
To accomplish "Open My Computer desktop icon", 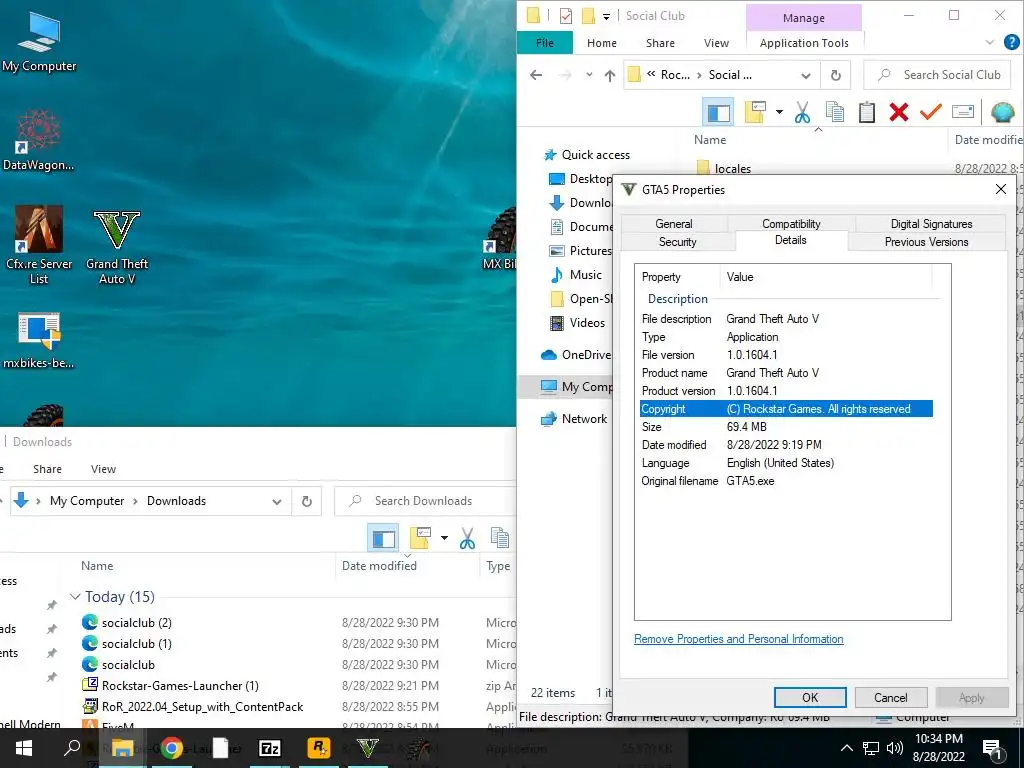I will click(39, 41).
